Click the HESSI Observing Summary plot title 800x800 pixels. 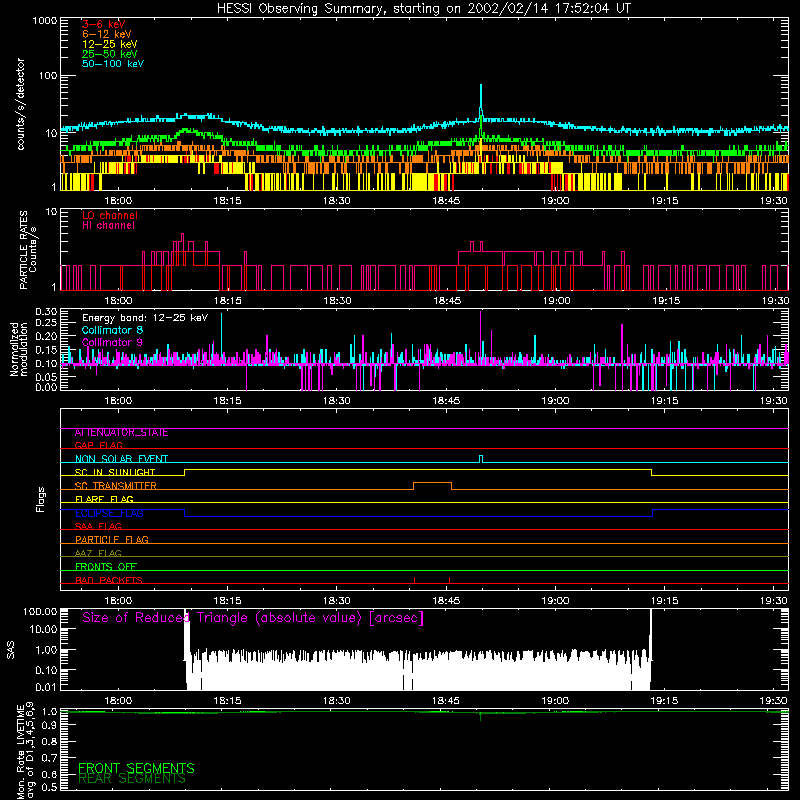(x=423, y=9)
